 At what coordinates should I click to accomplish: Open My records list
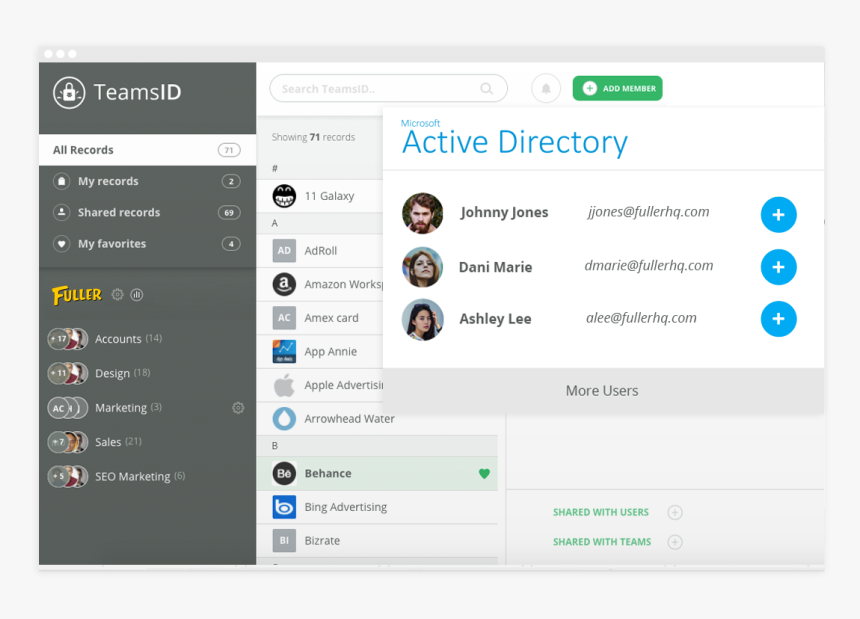pos(147,181)
